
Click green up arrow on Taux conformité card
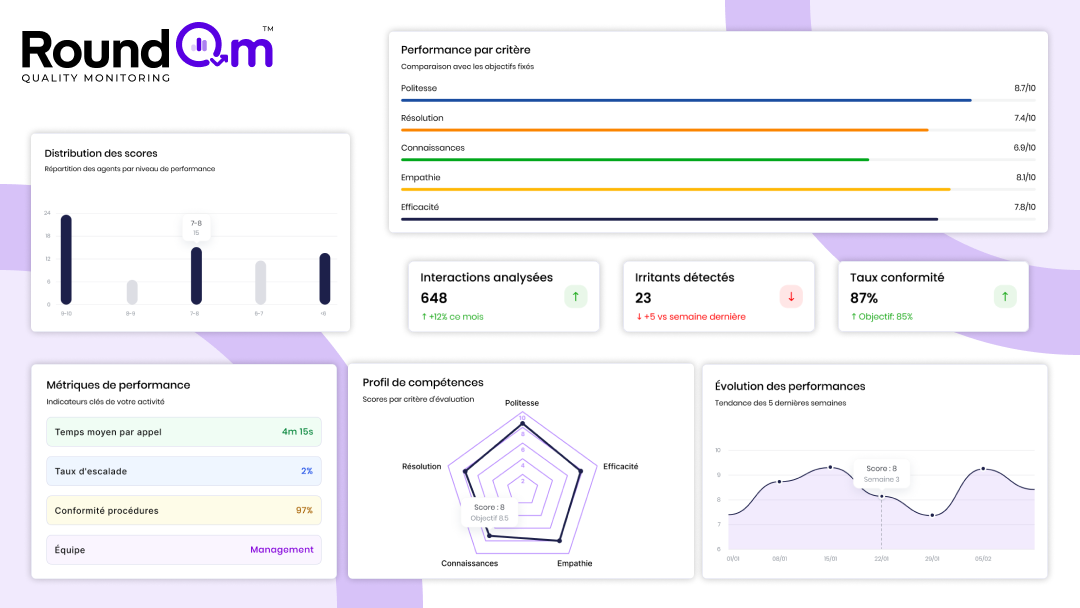click(x=1004, y=296)
